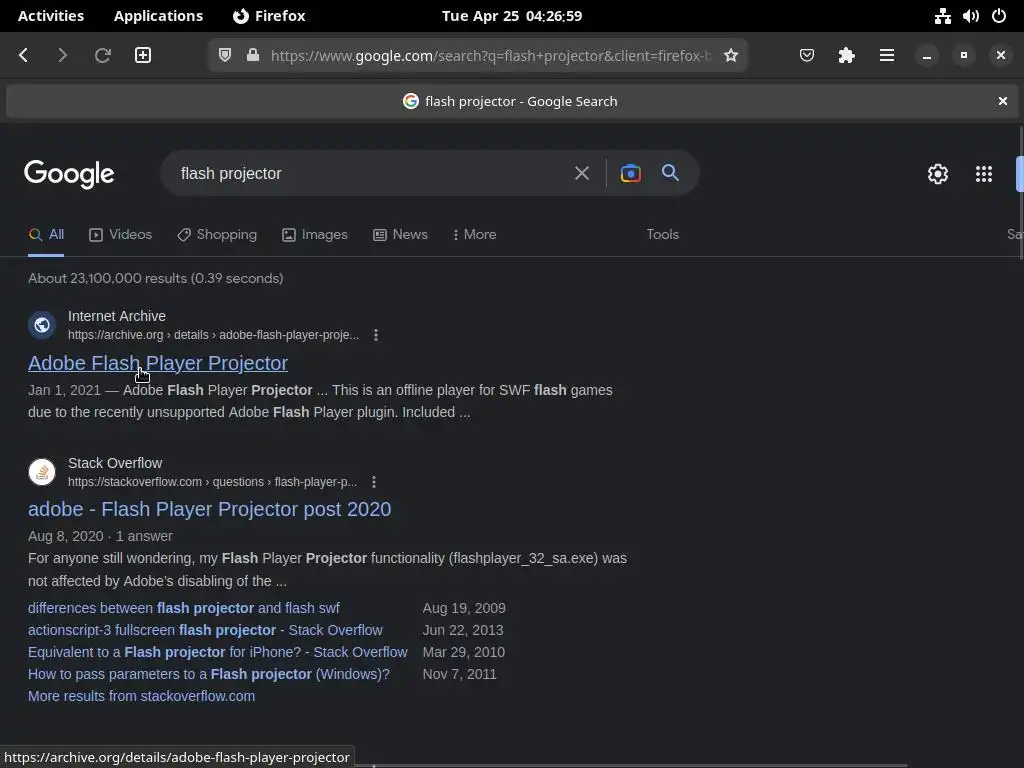Open Adobe Flash Player Projector result

158,363
